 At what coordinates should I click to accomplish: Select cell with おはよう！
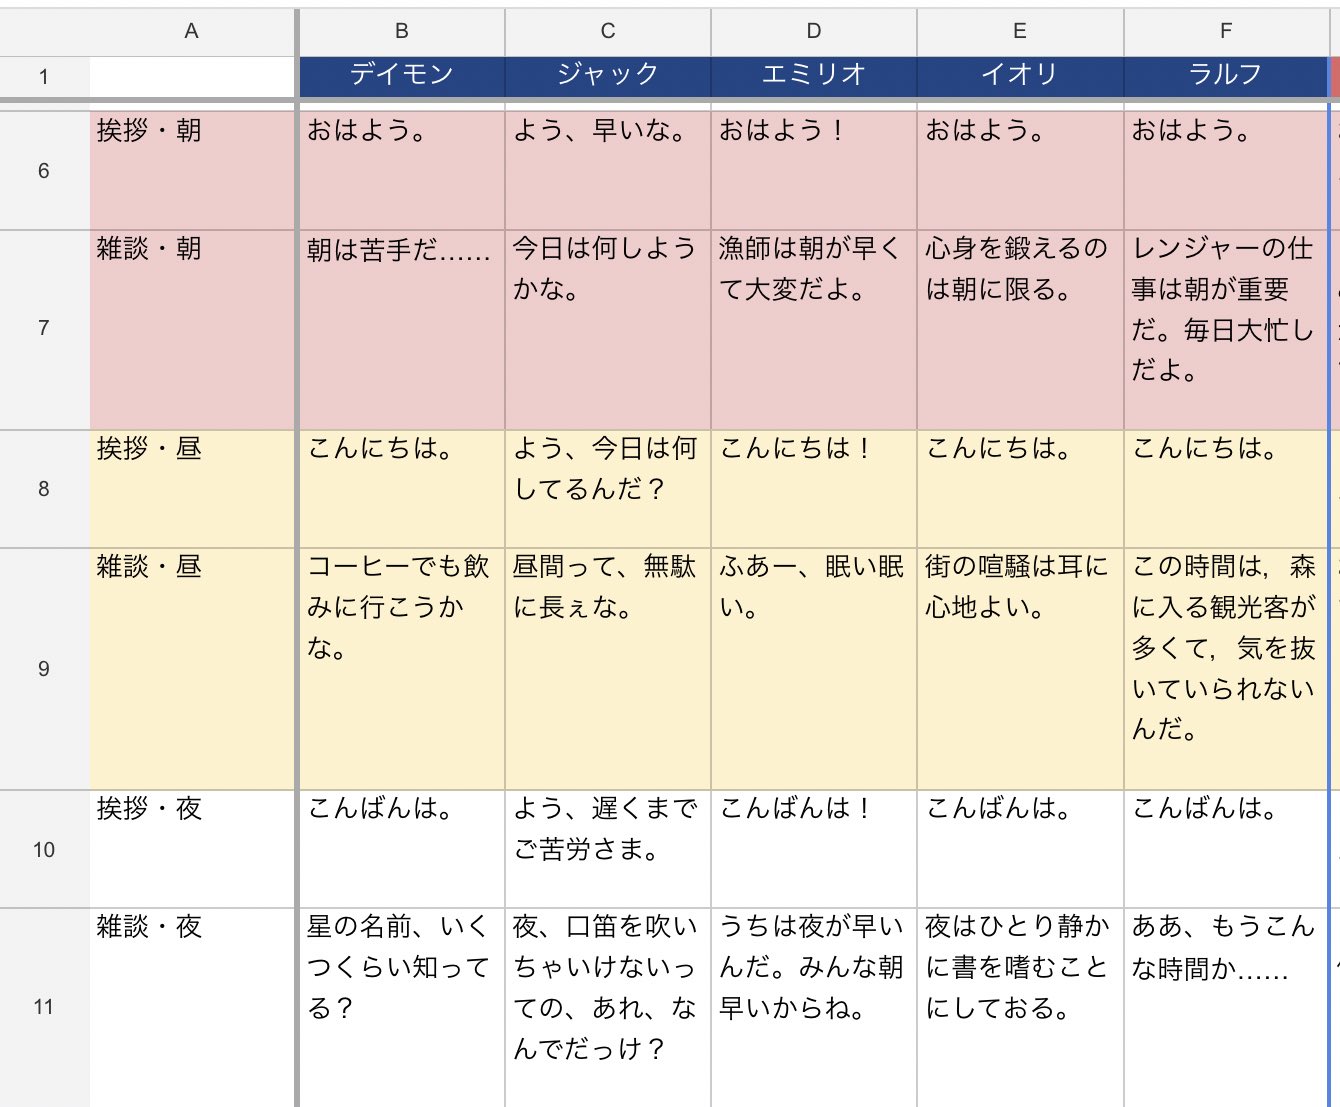(x=814, y=171)
